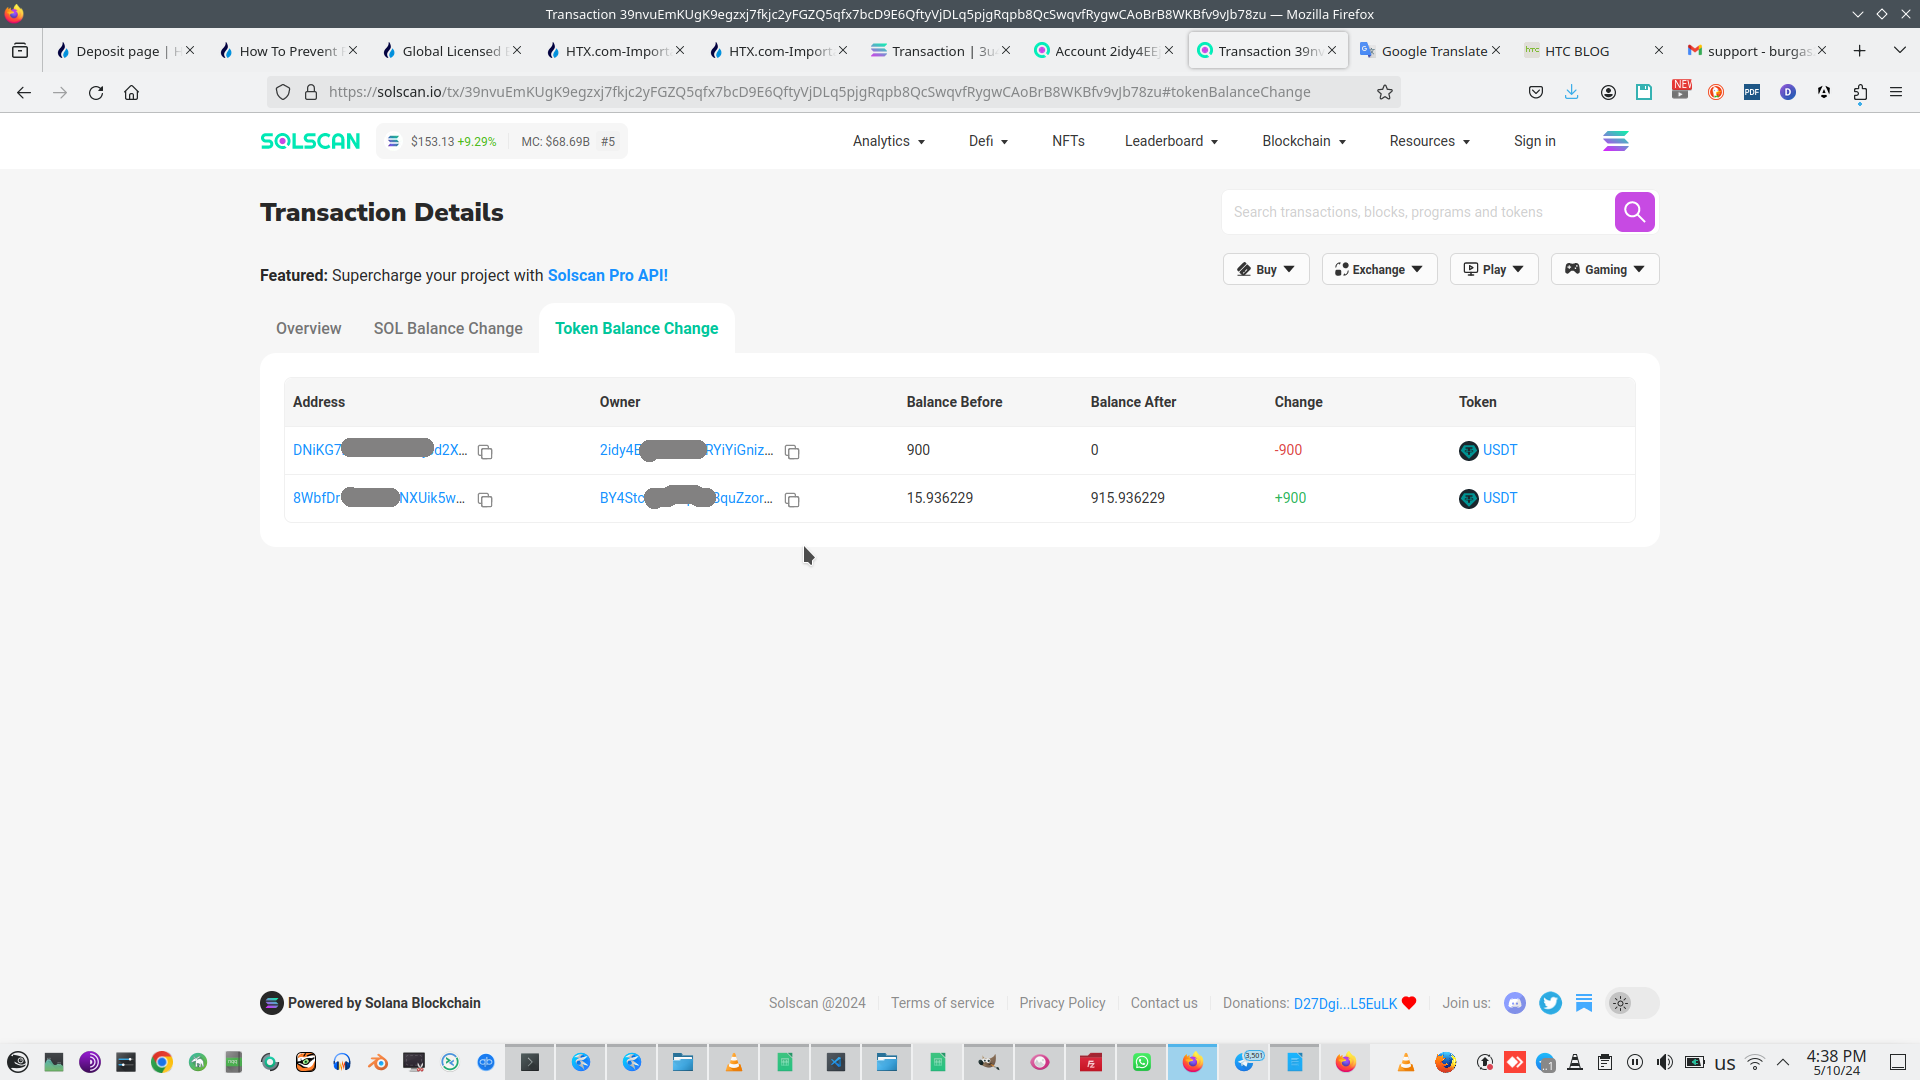Switch to the Overview tab
This screenshot has height=1080, width=1920.
coord(308,328)
